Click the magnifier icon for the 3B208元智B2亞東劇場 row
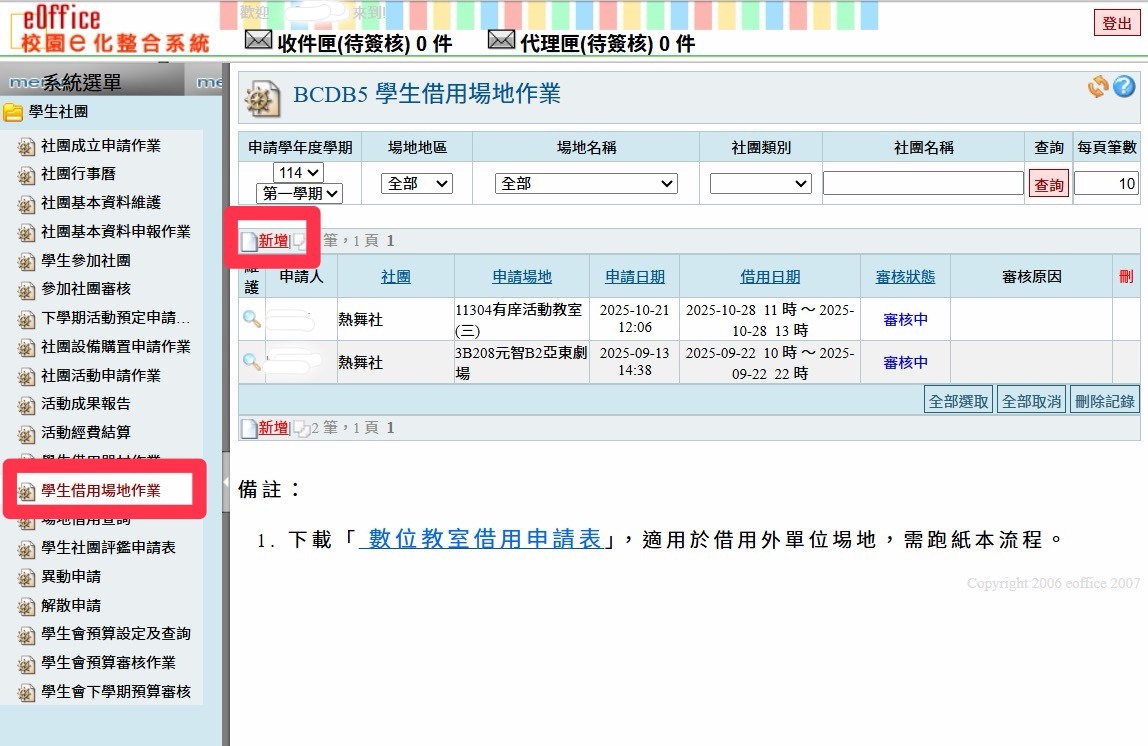The width and height of the screenshot is (1148, 746). click(252, 362)
